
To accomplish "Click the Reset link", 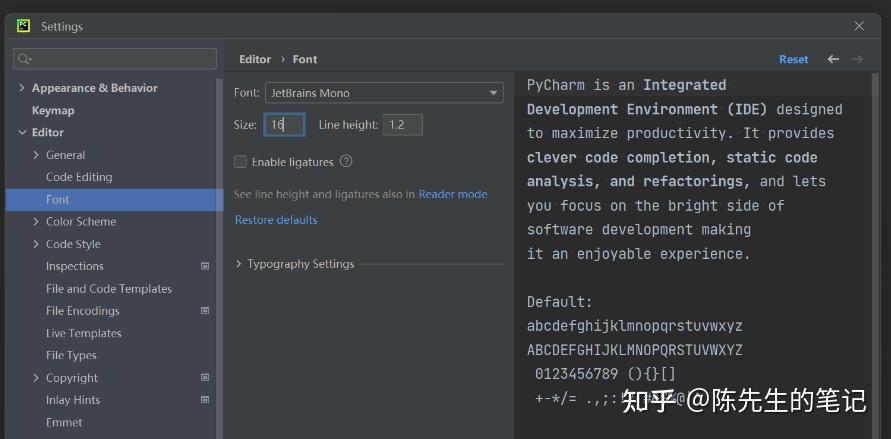I will [x=793, y=59].
